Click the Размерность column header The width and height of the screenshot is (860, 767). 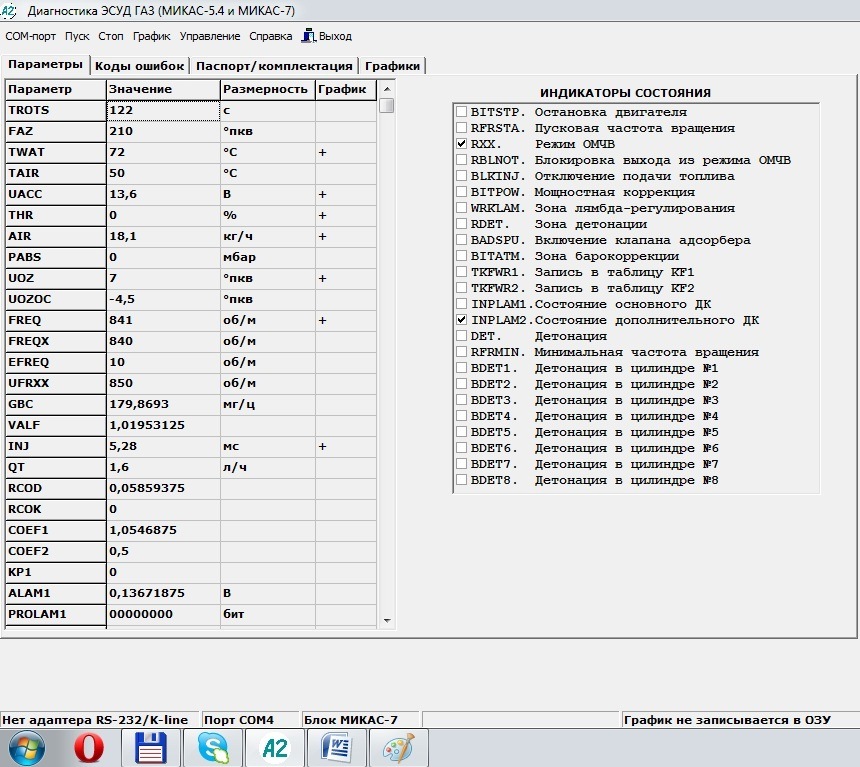tap(268, 89)
